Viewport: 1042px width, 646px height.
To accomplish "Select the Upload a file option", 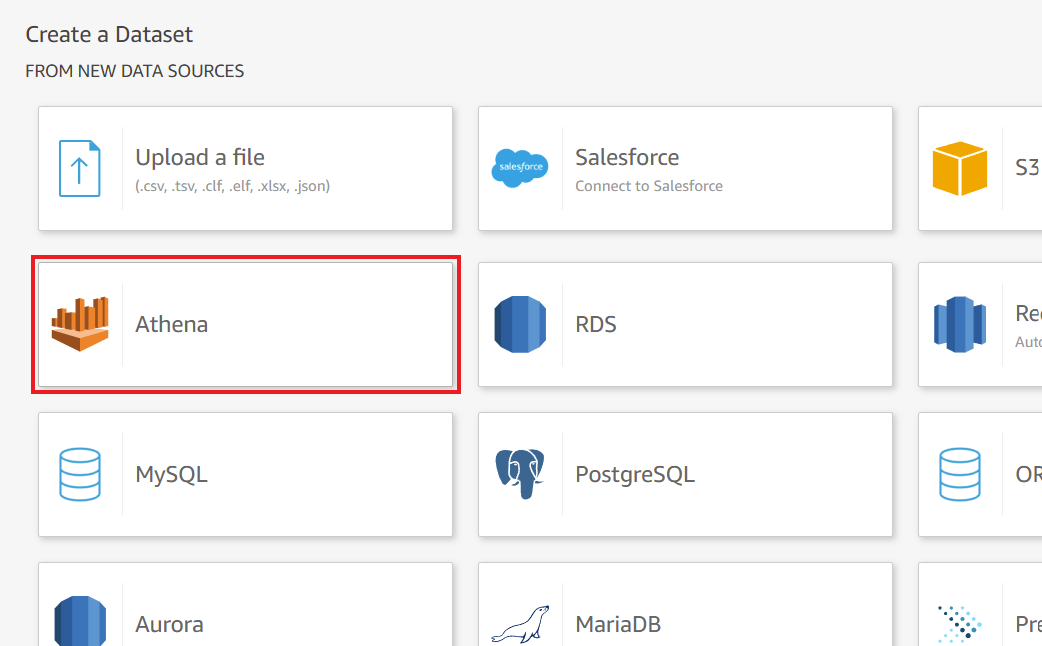I will (x=245, y=168).
